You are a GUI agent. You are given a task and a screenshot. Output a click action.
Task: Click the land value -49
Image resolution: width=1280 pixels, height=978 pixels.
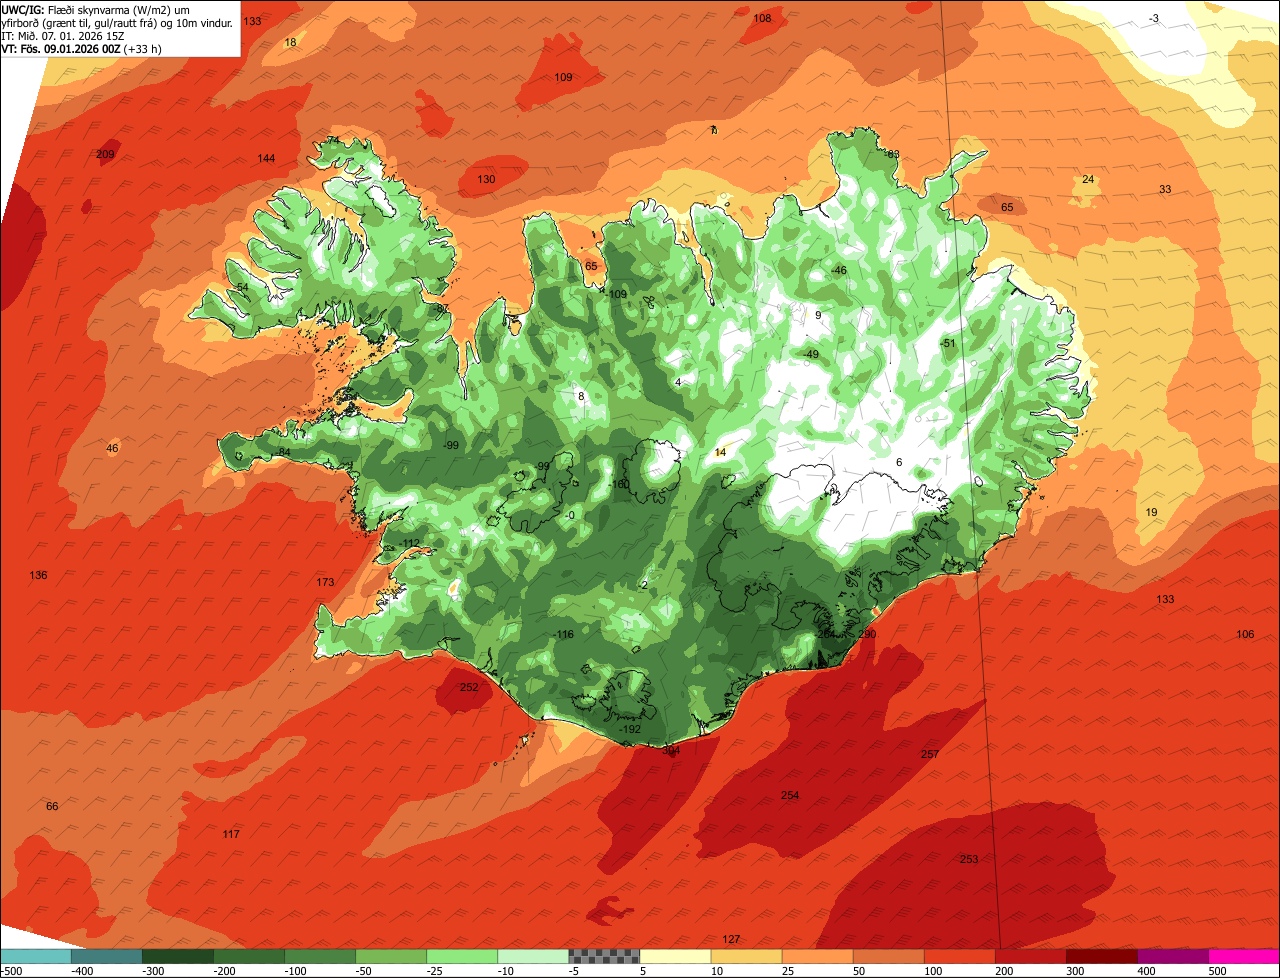click(x=811, y=354)
